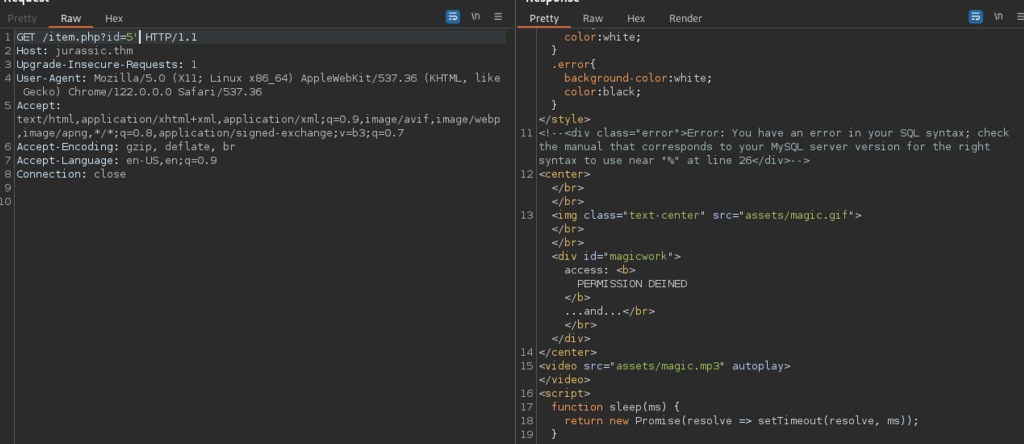Toggle \n non-printable characters in Response panel
The height and width of the screenshot is (444, 1024).
[x=999, y=17]
